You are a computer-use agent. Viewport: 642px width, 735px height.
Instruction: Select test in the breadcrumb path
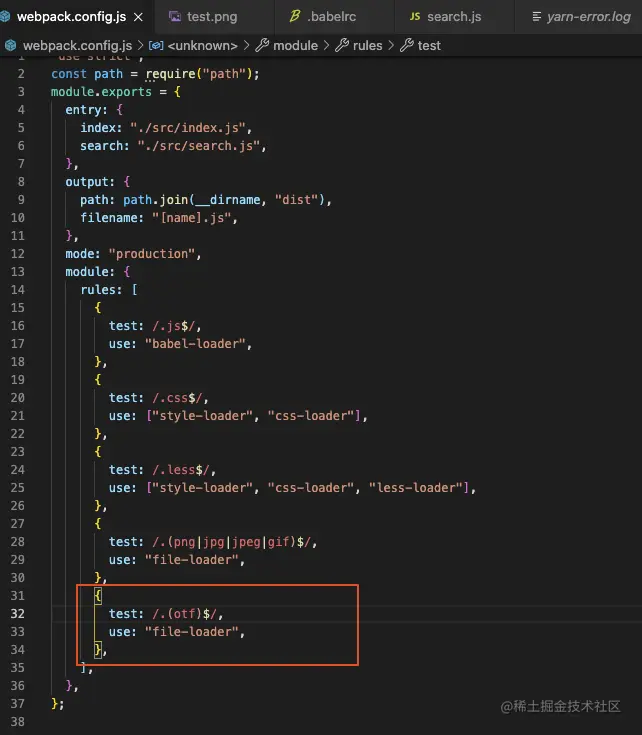[429, 45]
